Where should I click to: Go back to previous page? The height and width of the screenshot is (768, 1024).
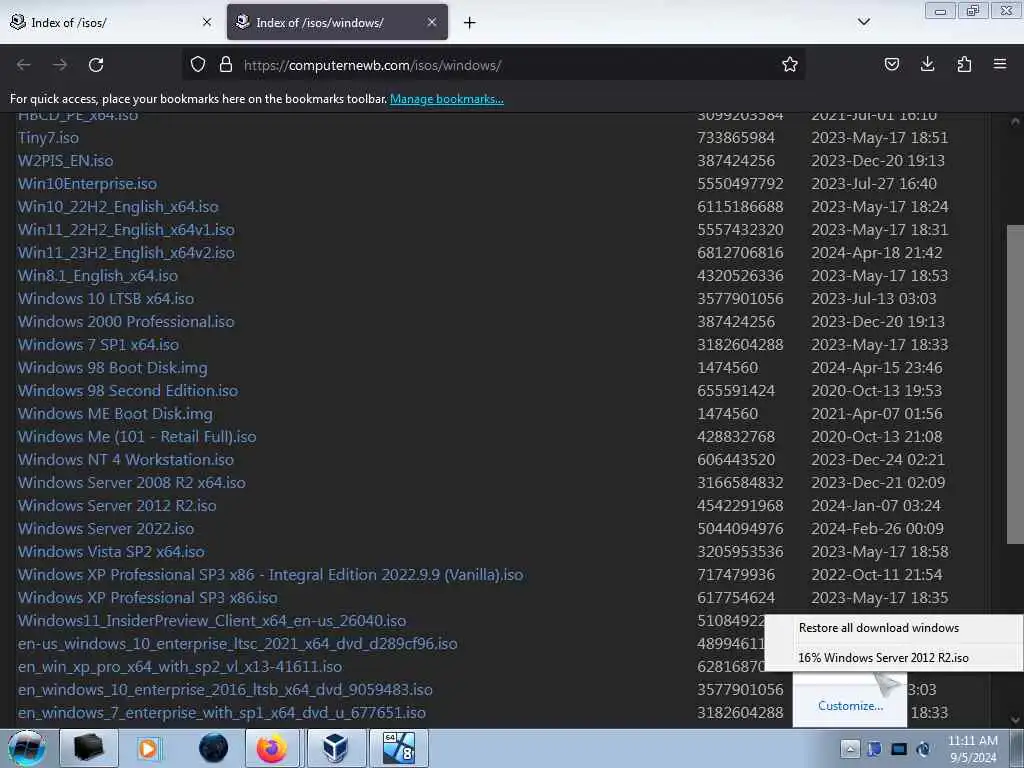pos(24,65)
